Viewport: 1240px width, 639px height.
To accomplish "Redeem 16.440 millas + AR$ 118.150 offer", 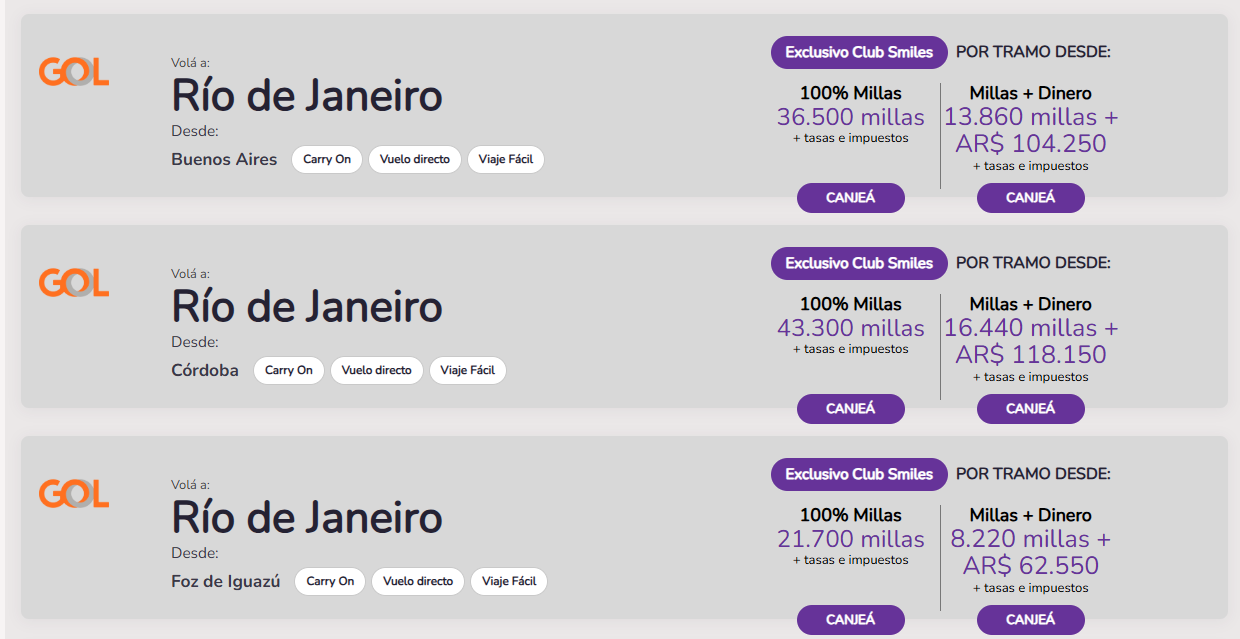I will coord(1031,409).
